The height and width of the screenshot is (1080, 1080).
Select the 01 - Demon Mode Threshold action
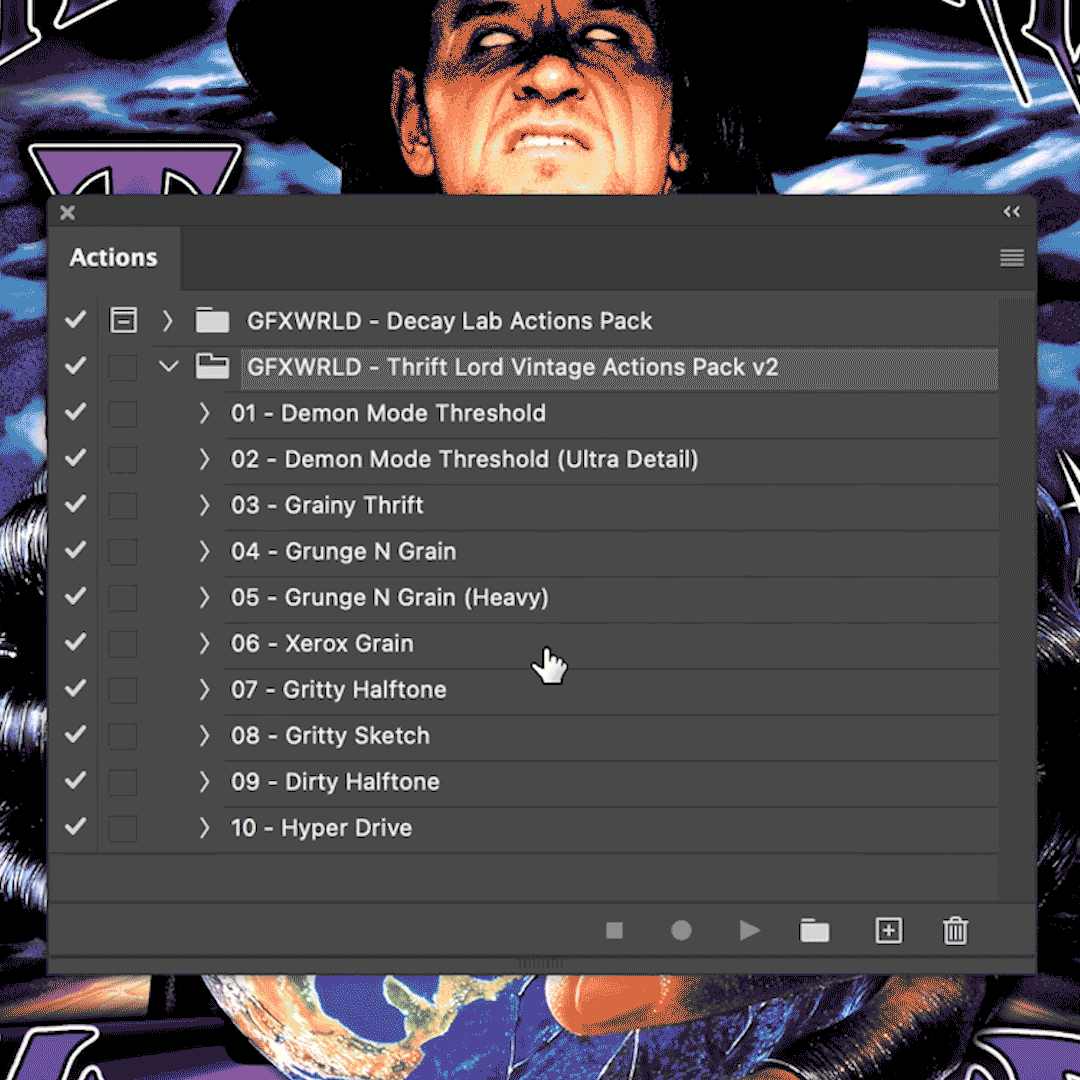pos(388,414)
